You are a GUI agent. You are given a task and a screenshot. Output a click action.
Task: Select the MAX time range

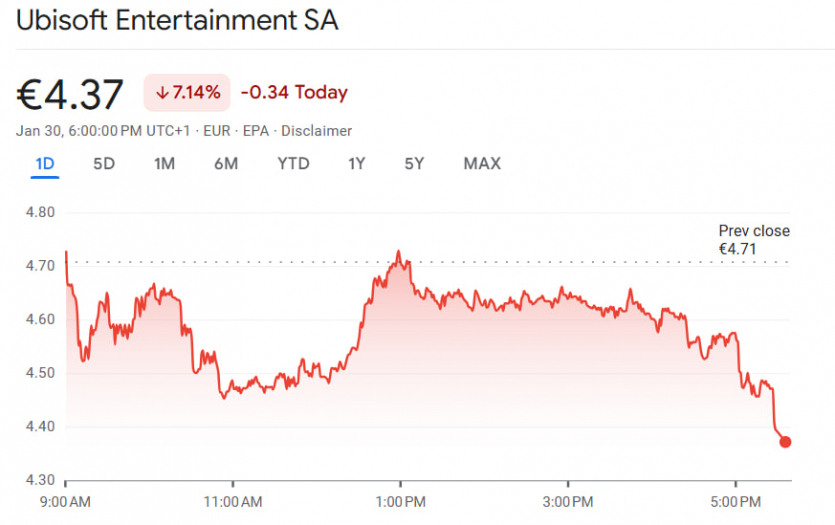pos(482,164)
